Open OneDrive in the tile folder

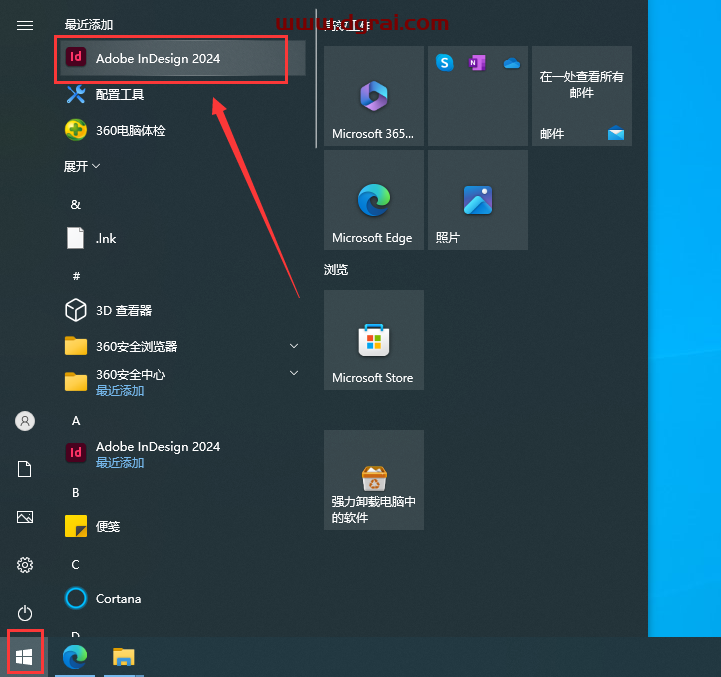[511, 63]
